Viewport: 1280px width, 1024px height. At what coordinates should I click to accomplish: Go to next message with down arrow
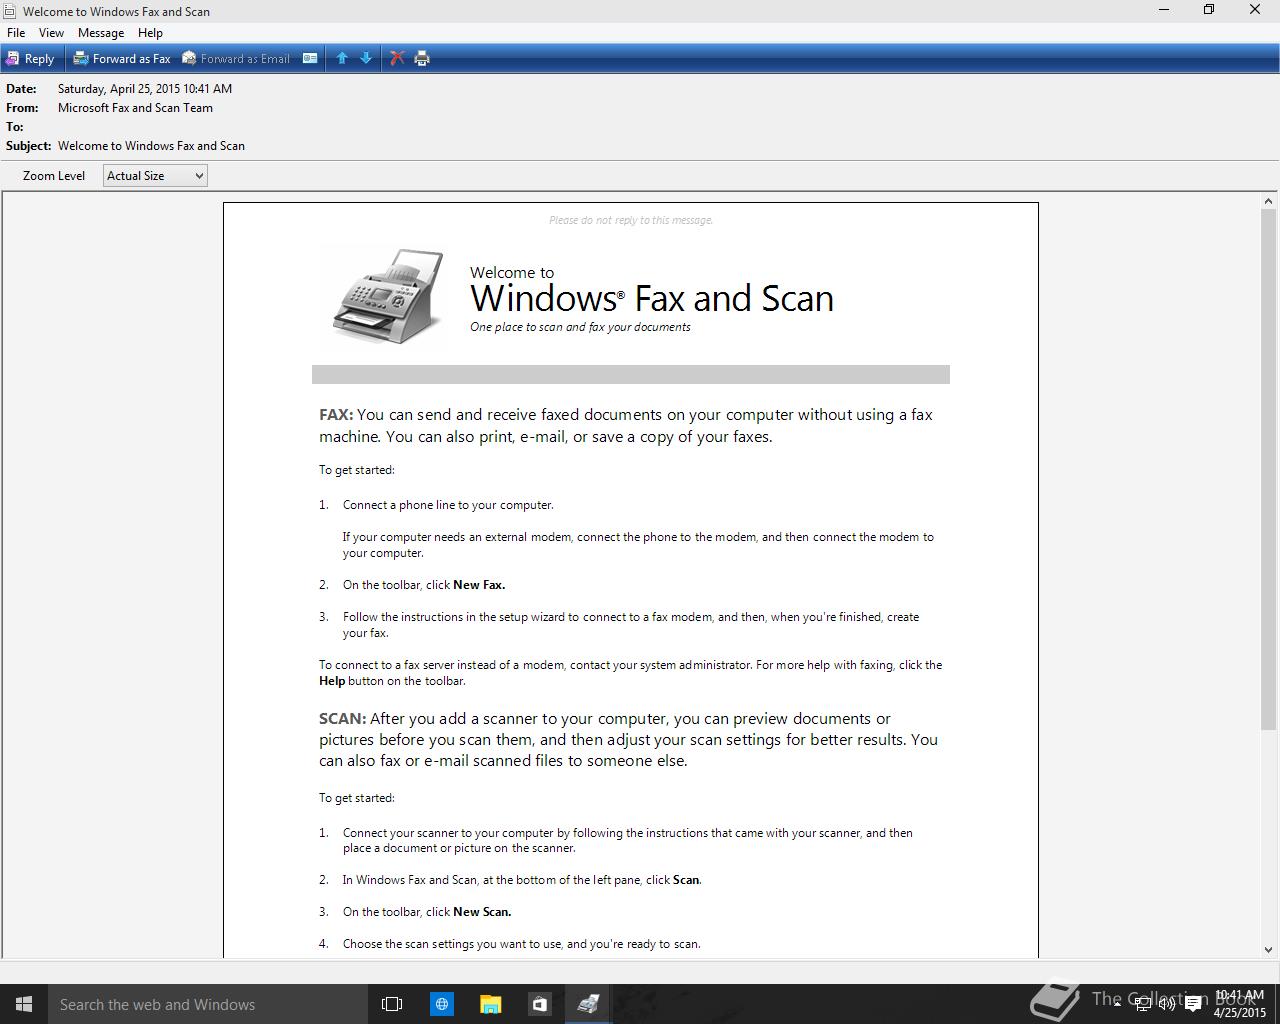366,58
